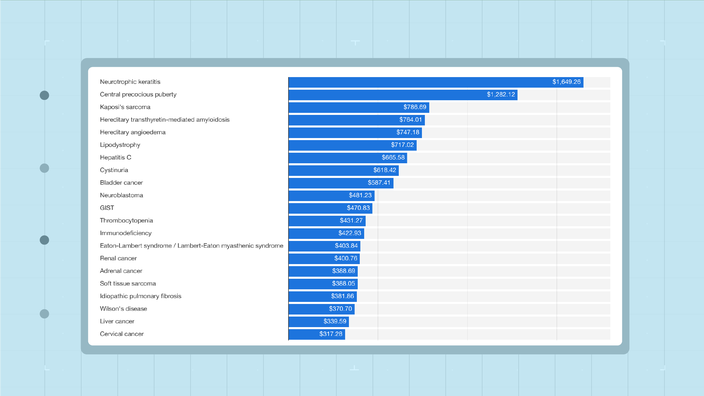Click the GIST label
The image size is (704, 396).
(107, 207)
